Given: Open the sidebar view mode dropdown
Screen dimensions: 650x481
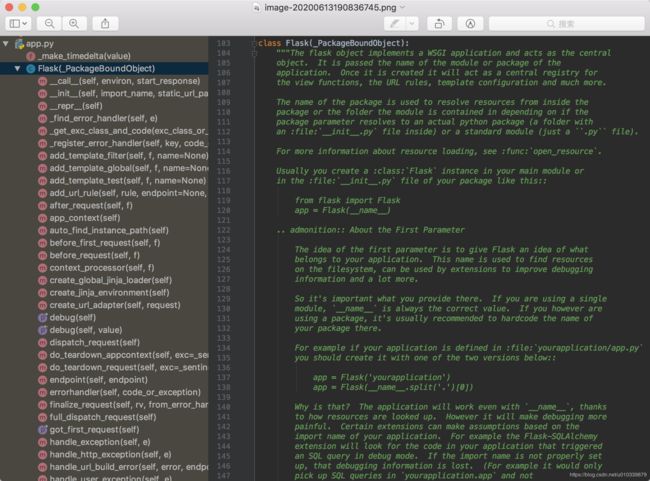Looking at the screenshot, I should point(18,24).
